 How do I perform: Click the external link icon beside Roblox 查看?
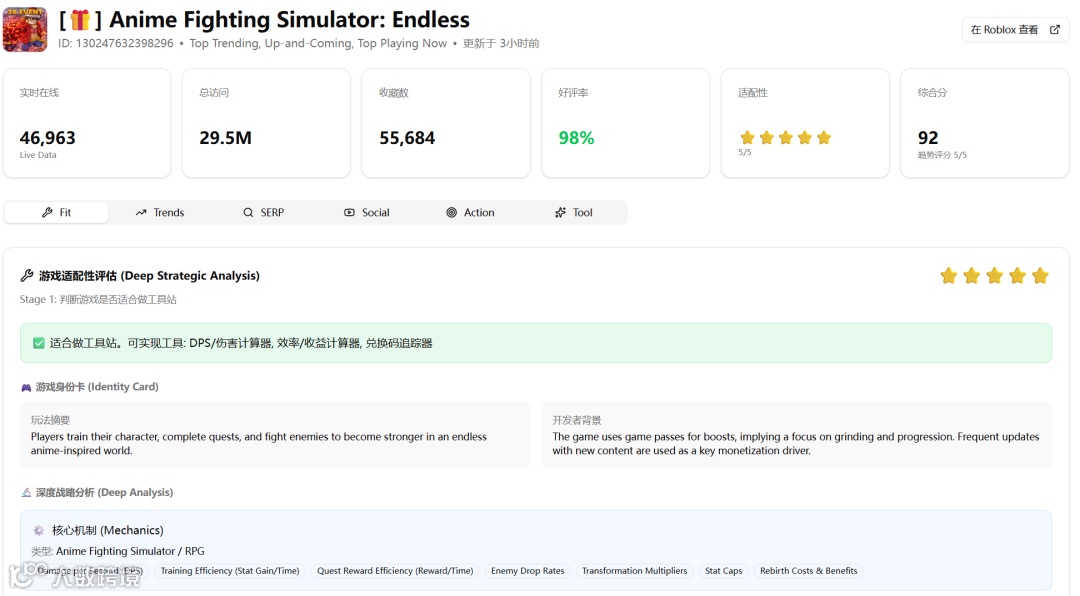[x=1055, y=30]
